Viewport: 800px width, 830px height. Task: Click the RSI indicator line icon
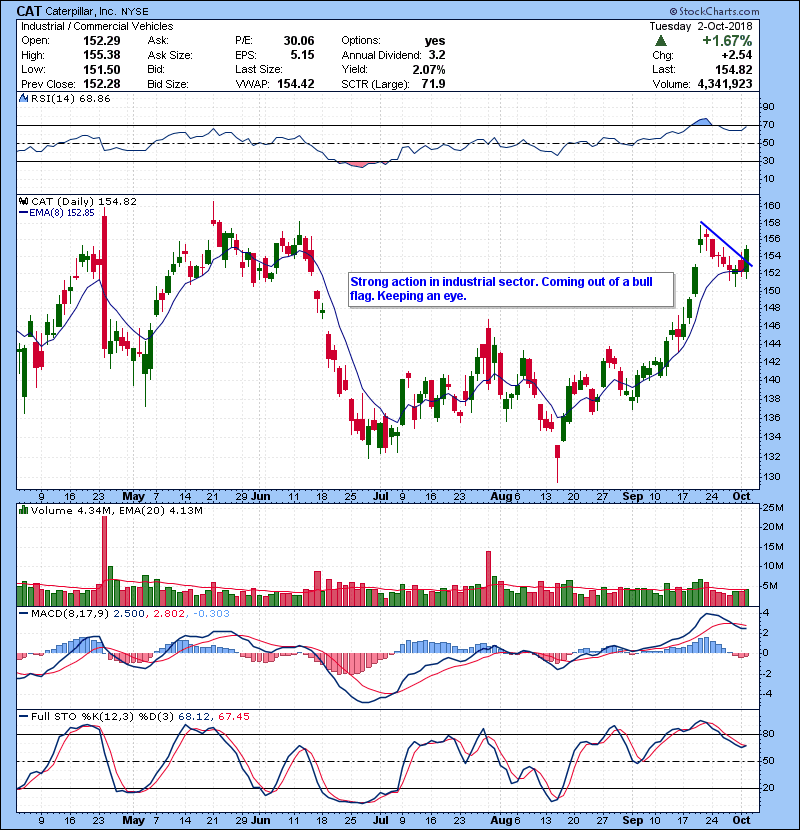23,98
